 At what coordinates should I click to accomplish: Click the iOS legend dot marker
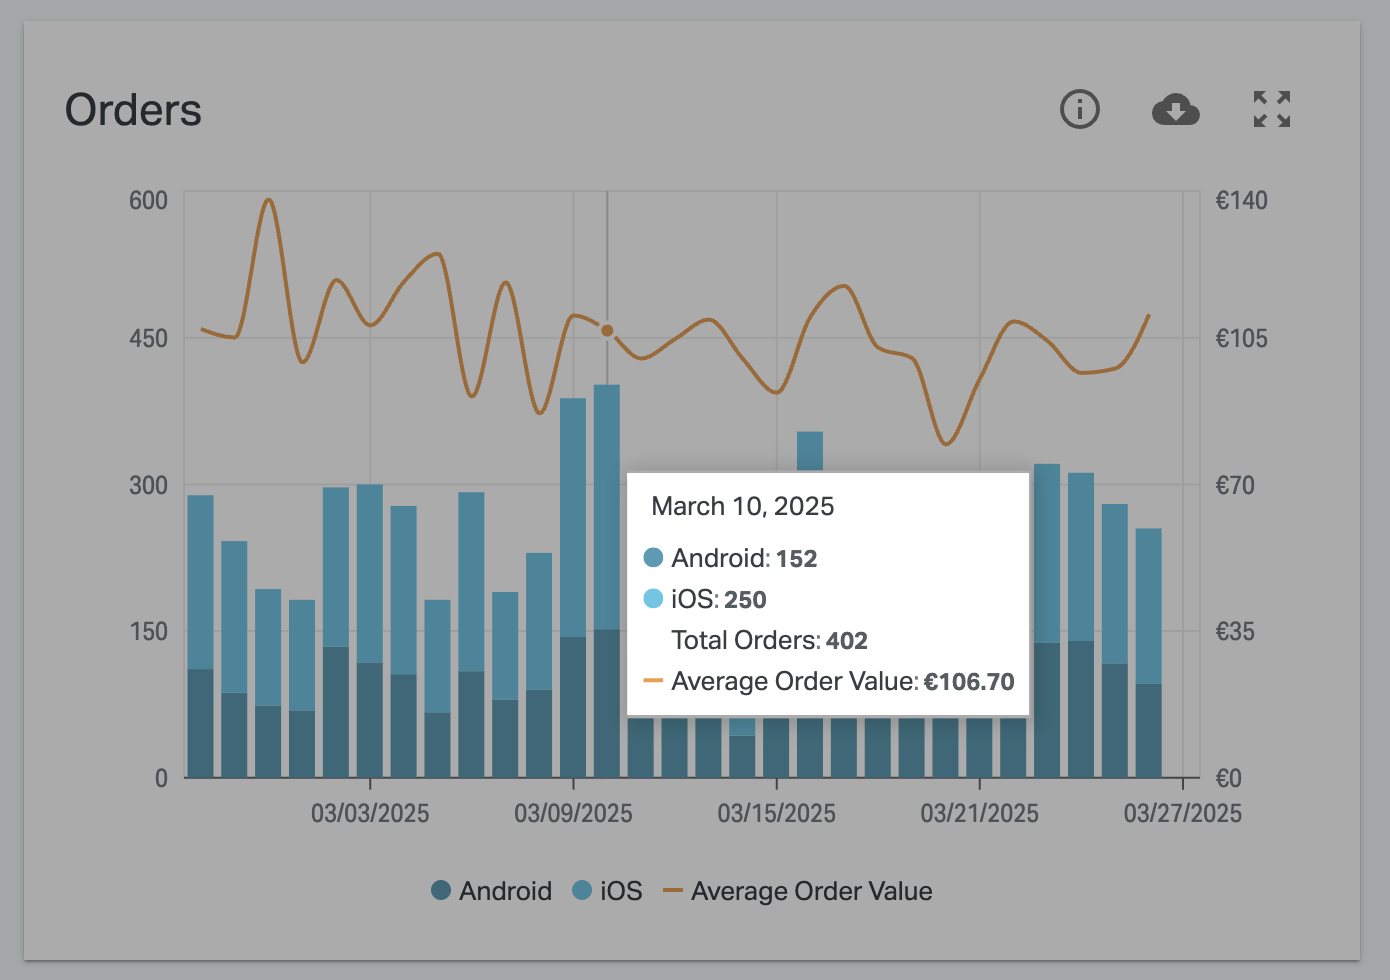click(582, 890)
